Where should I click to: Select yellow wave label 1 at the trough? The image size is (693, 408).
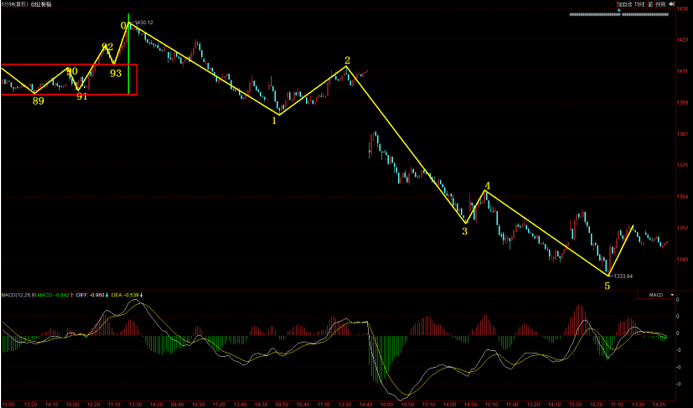point(274,120)
